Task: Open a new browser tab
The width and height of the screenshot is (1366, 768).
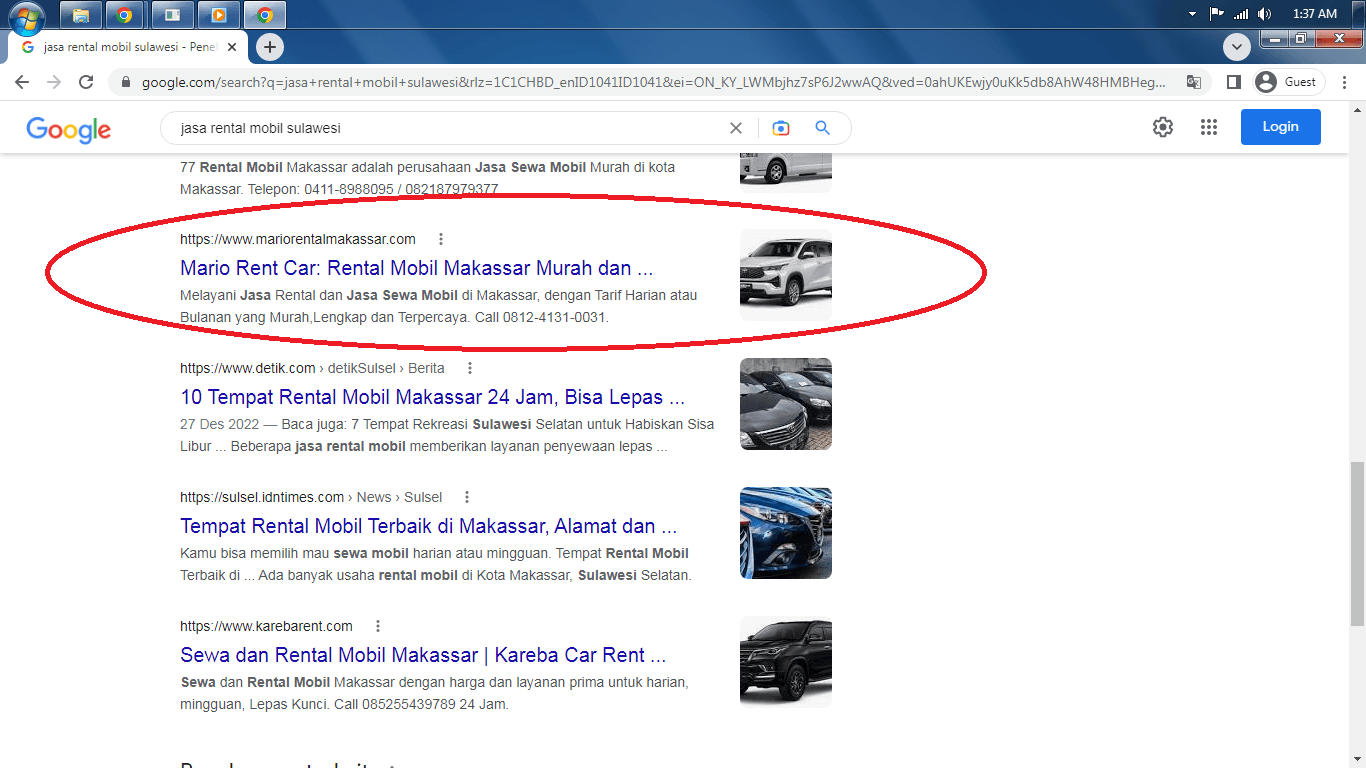Action: (x=269, y=47)
